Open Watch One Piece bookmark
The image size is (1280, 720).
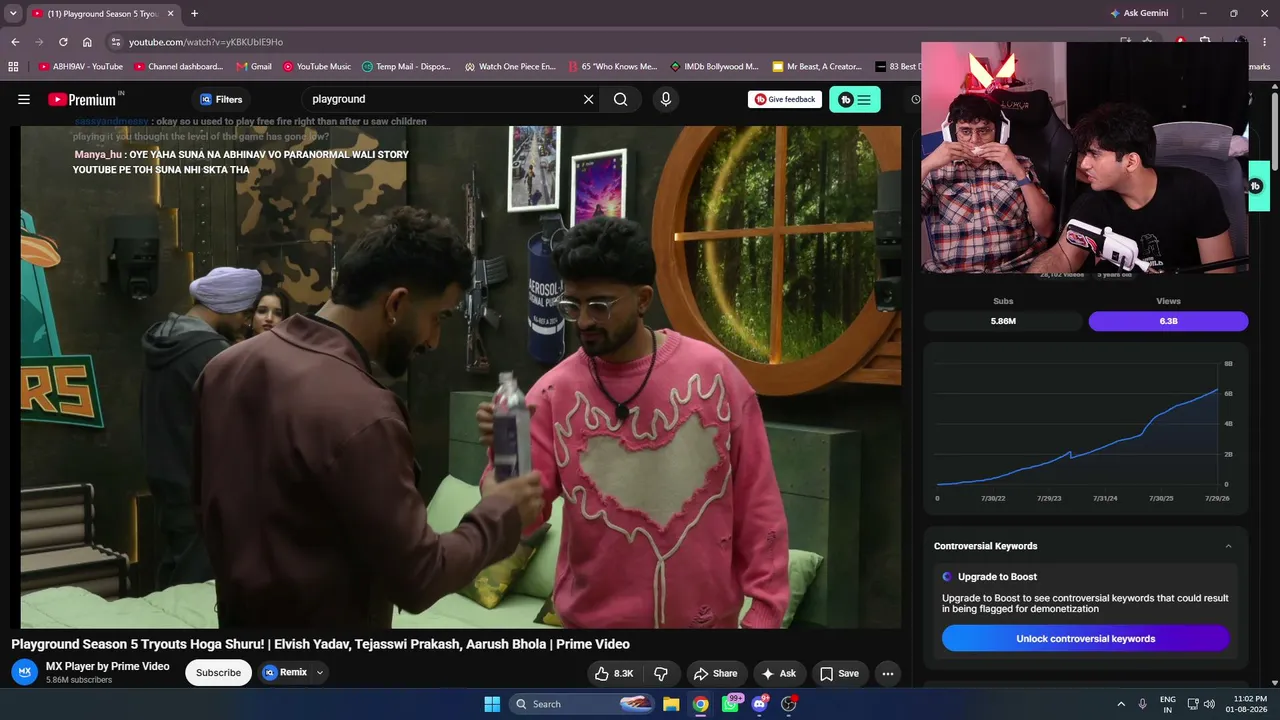[511, 67]
